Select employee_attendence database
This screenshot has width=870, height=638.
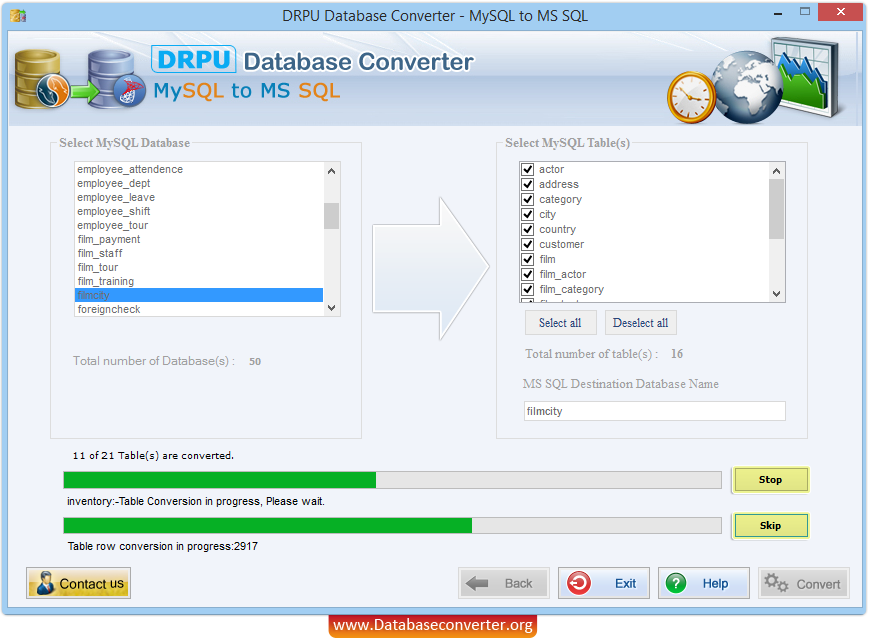click(199, 169)
